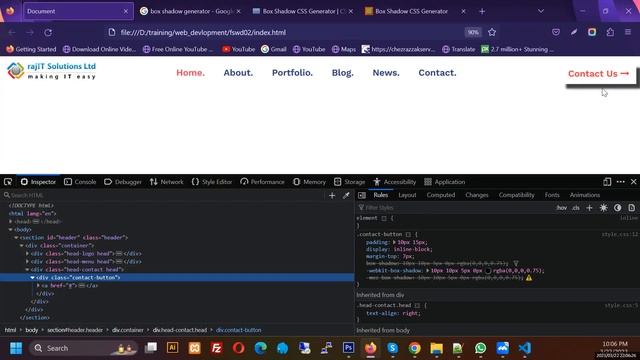The height and width of the screenshot is (360, 640).
Task: Open FileZilla from the taskbar
Action: coord(216,348)
